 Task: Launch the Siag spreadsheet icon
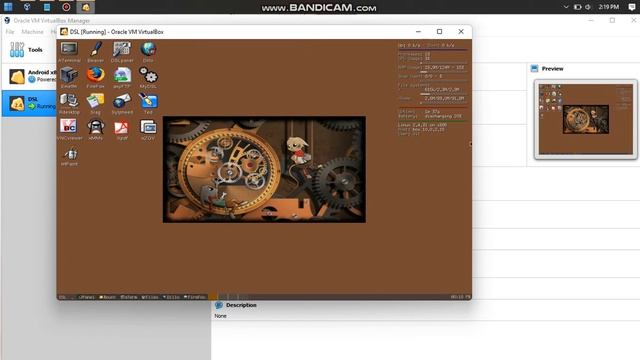96,101
